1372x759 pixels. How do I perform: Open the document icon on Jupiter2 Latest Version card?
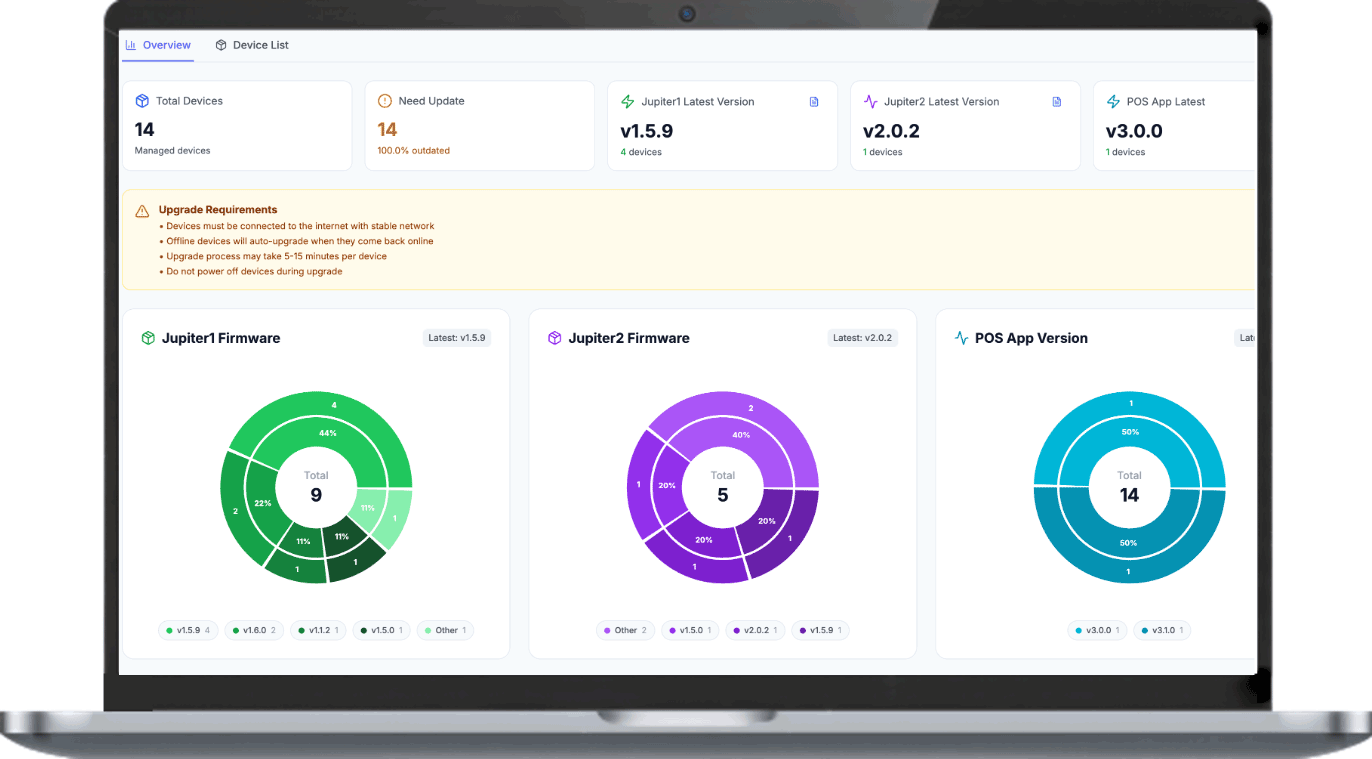coord(1057,102)
